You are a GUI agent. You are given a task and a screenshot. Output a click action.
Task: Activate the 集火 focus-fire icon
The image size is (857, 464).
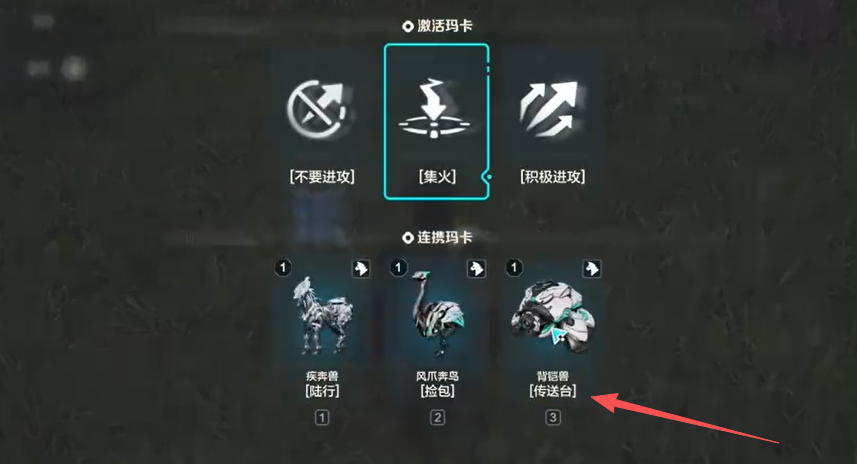click(435, 108)
